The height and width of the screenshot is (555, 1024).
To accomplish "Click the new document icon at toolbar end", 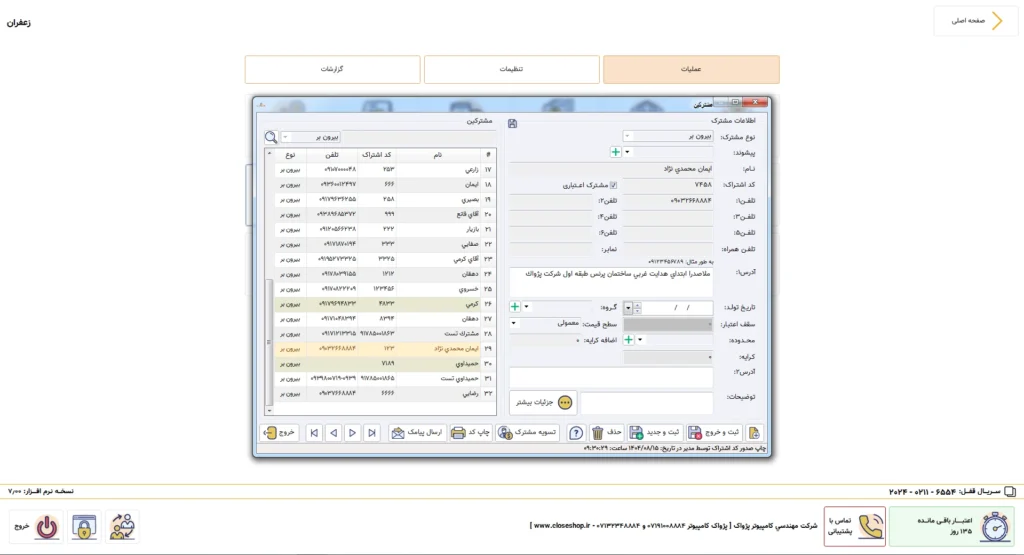I will 754,433.
